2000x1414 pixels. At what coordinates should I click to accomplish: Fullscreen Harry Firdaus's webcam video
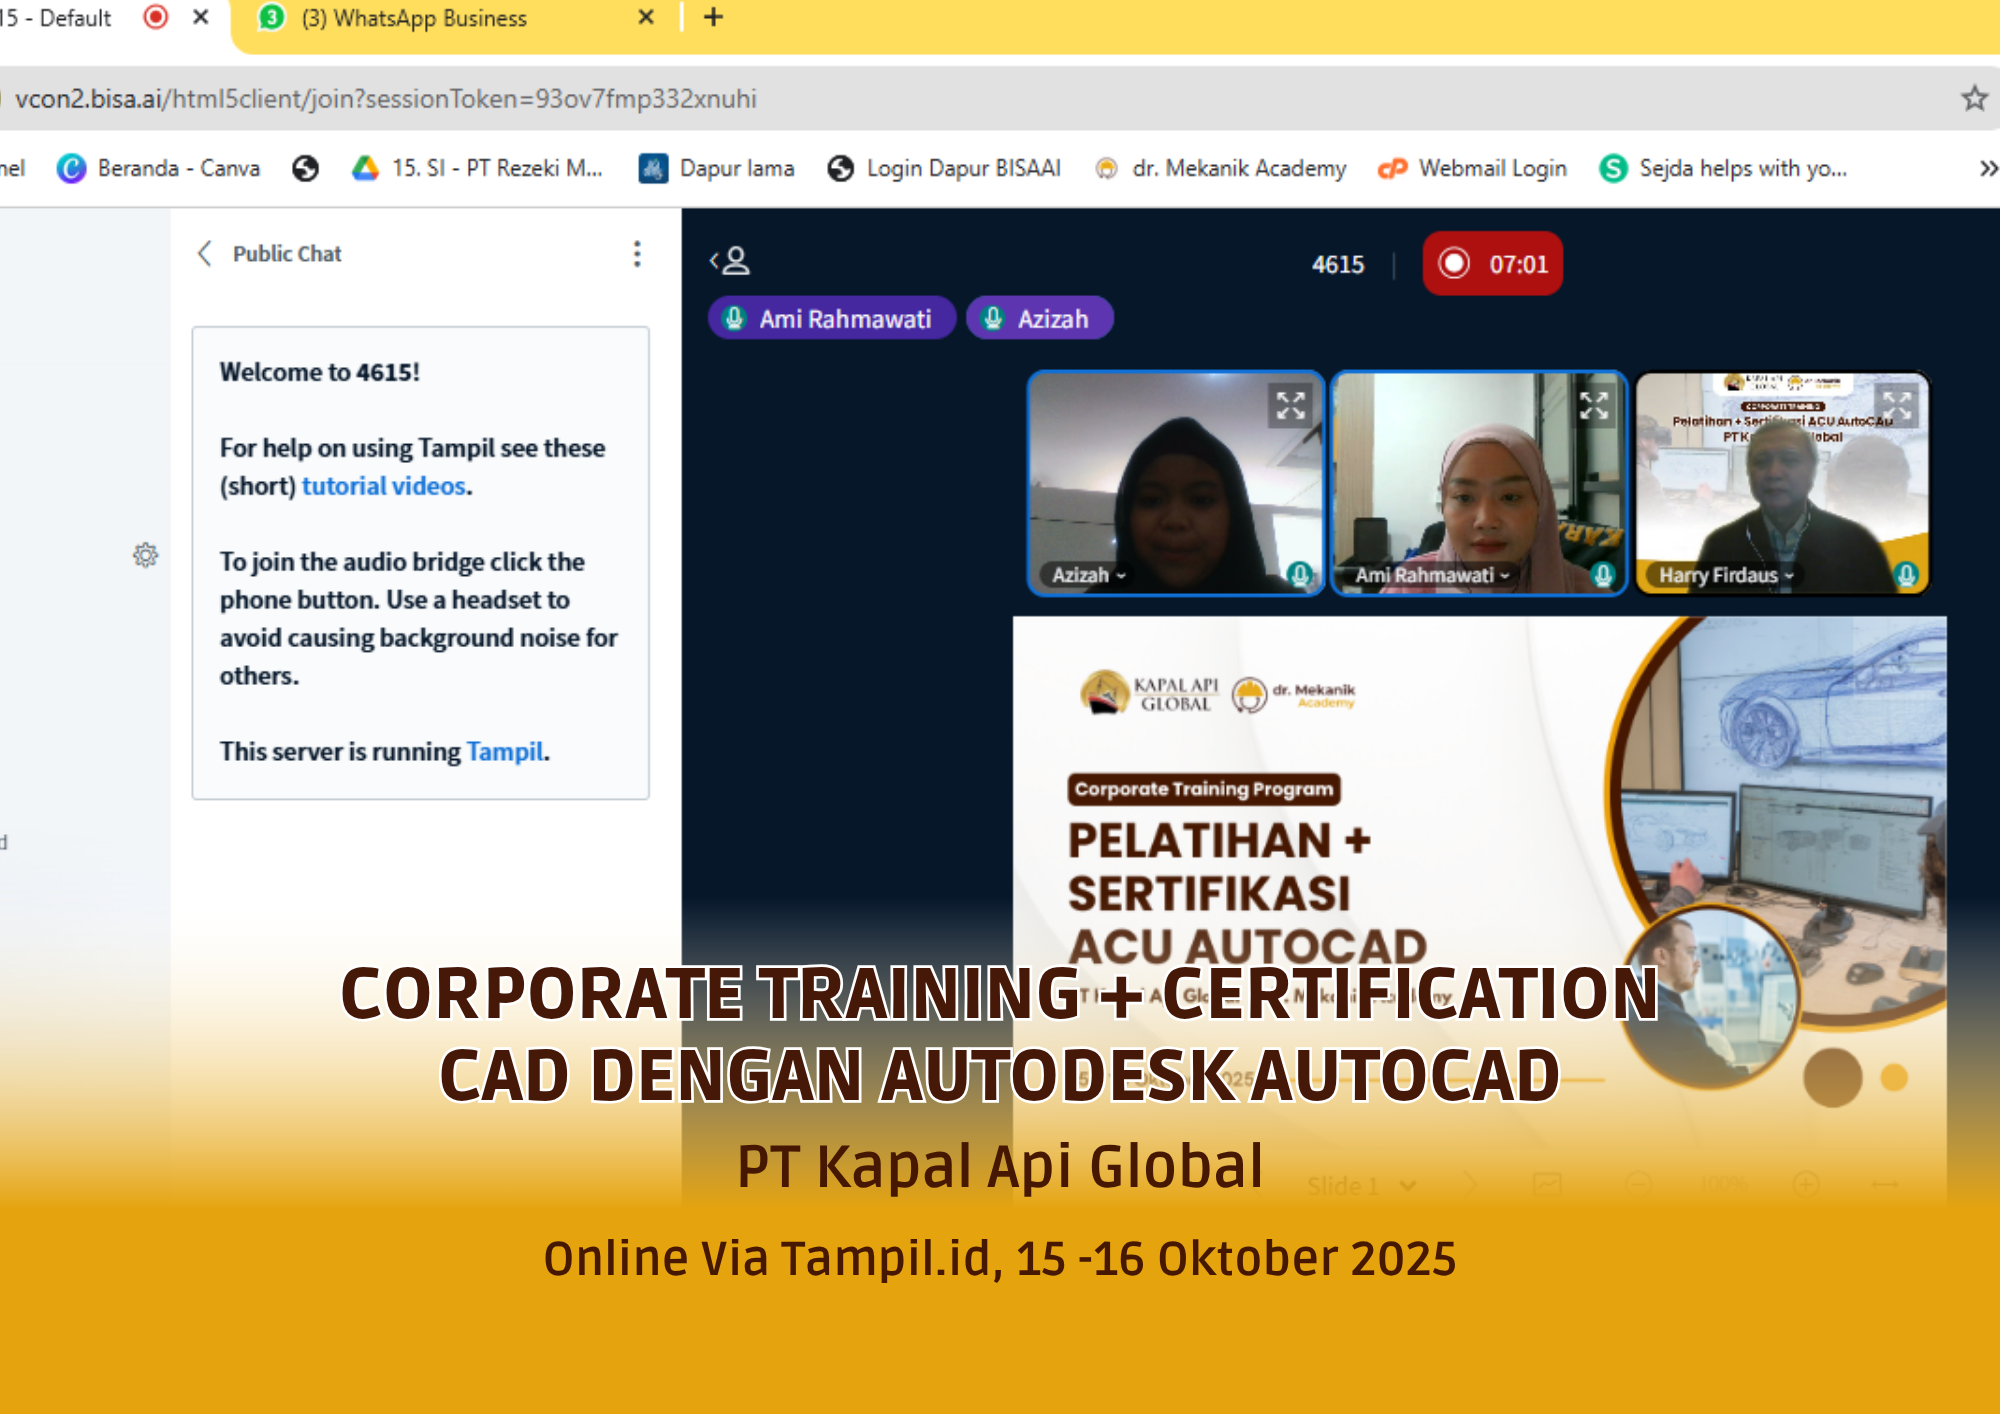point(1896,405)
